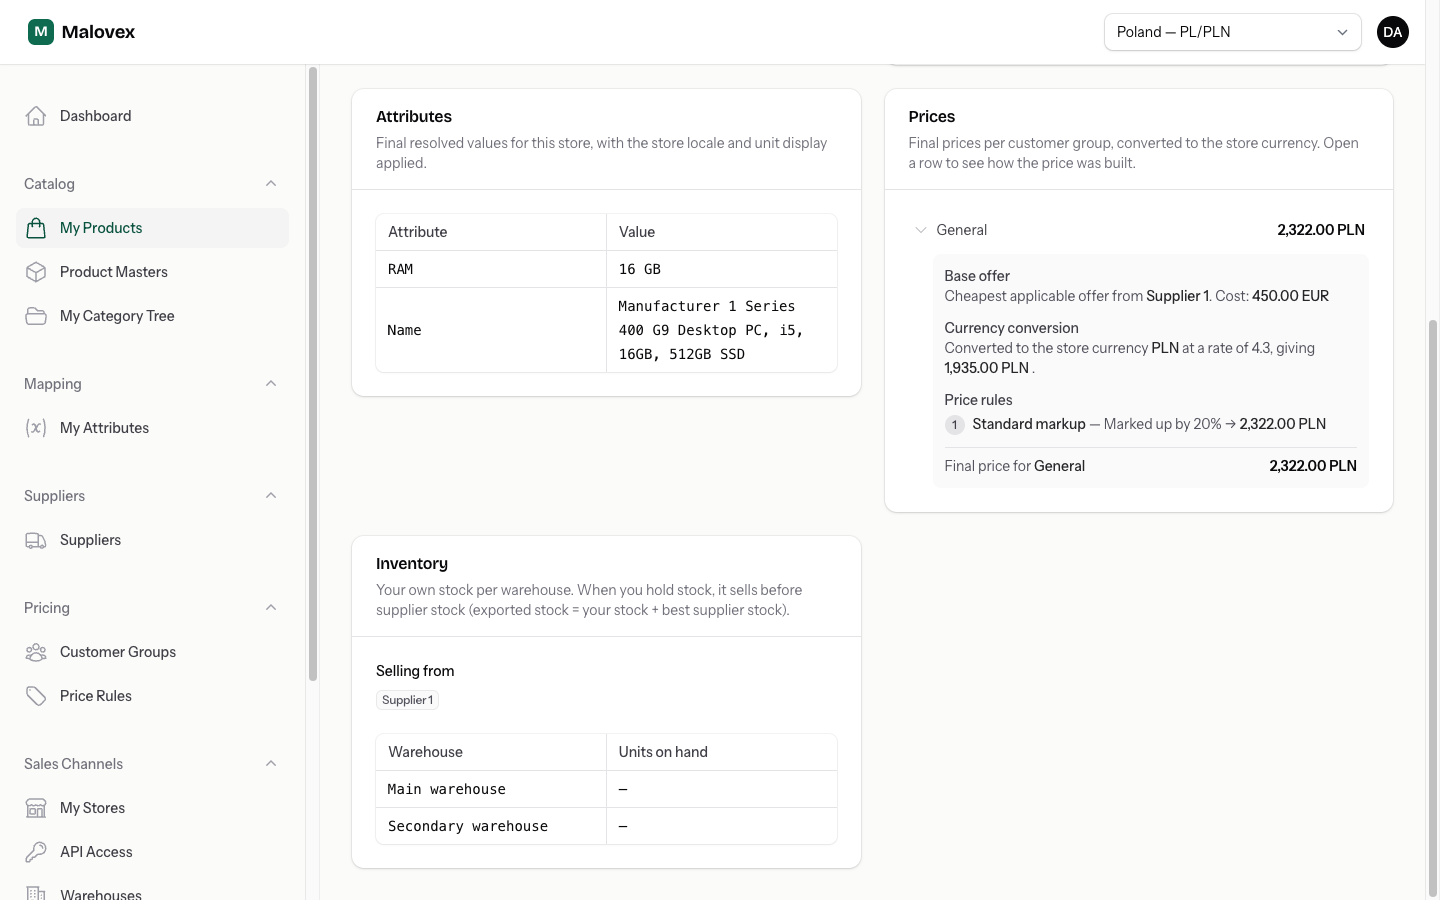Open the Dashboard home icon
This screenshot has width=1440, height=900.
pyautogui.click(x=36, y=116)
